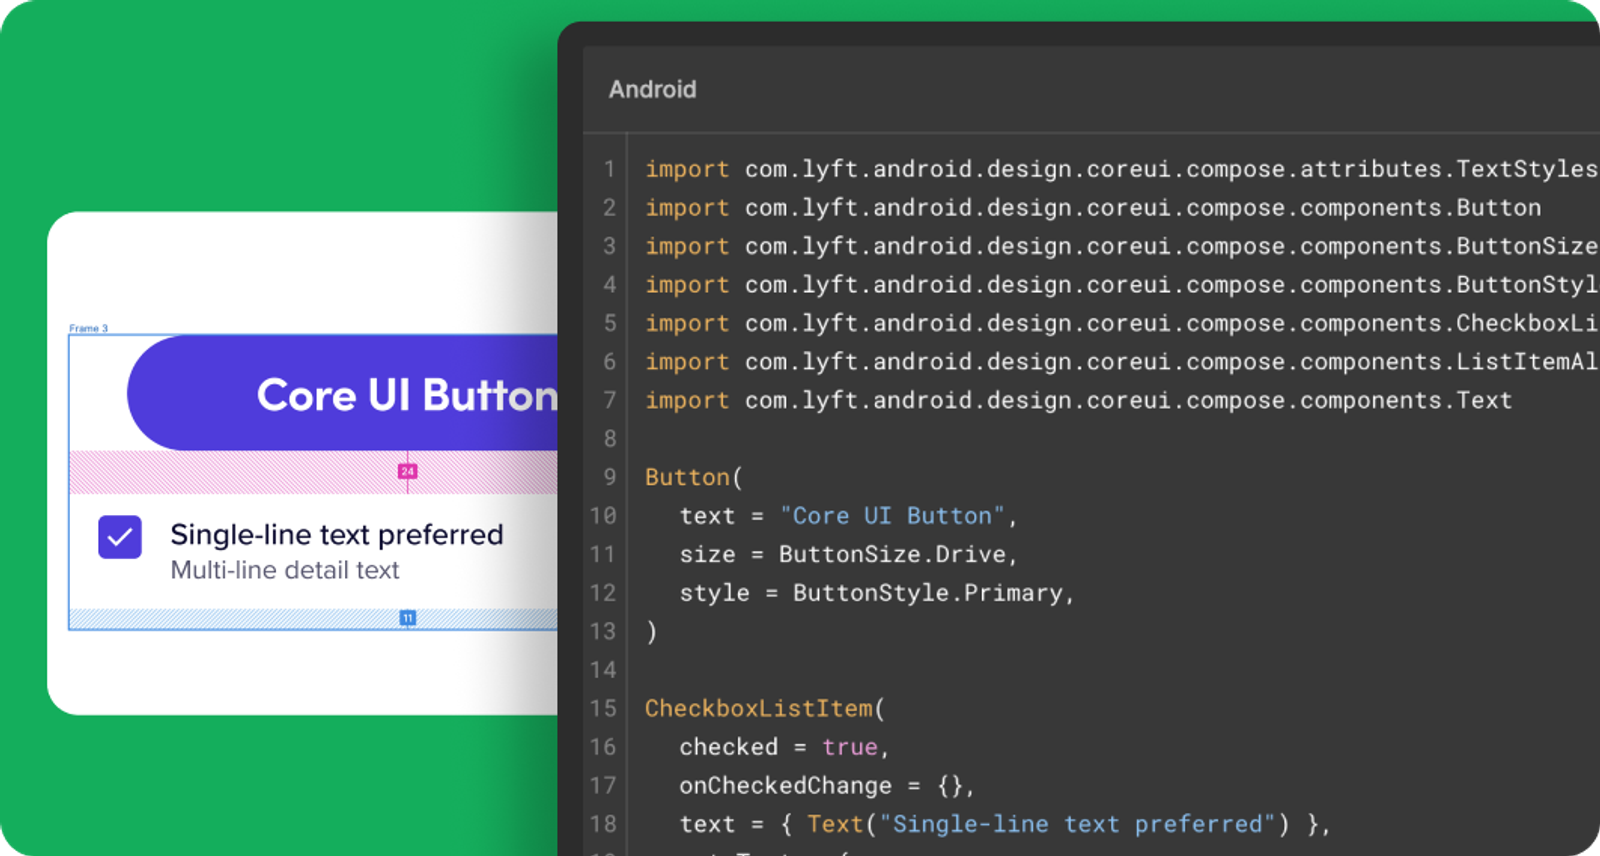Click the "Button(" call on code line 9
1600x856 pixels.
(x=694, y=477)
